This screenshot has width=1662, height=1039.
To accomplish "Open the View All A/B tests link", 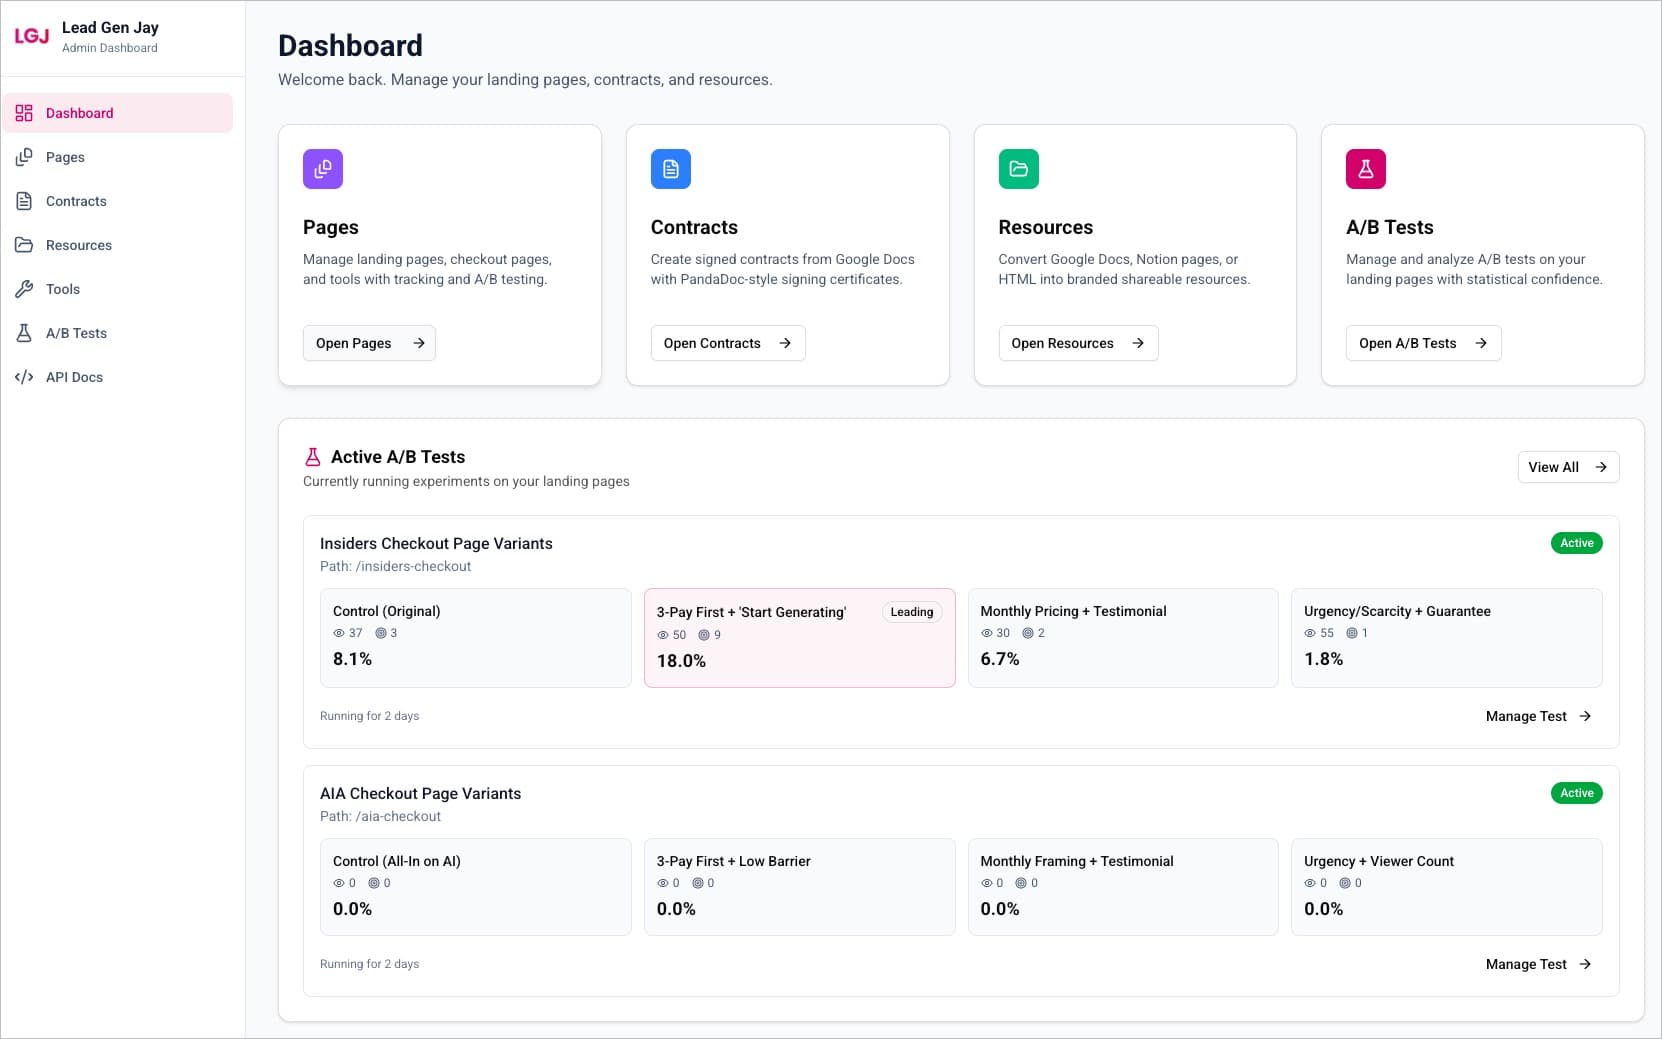I will pyautogui.click(x=1567, y=467).
